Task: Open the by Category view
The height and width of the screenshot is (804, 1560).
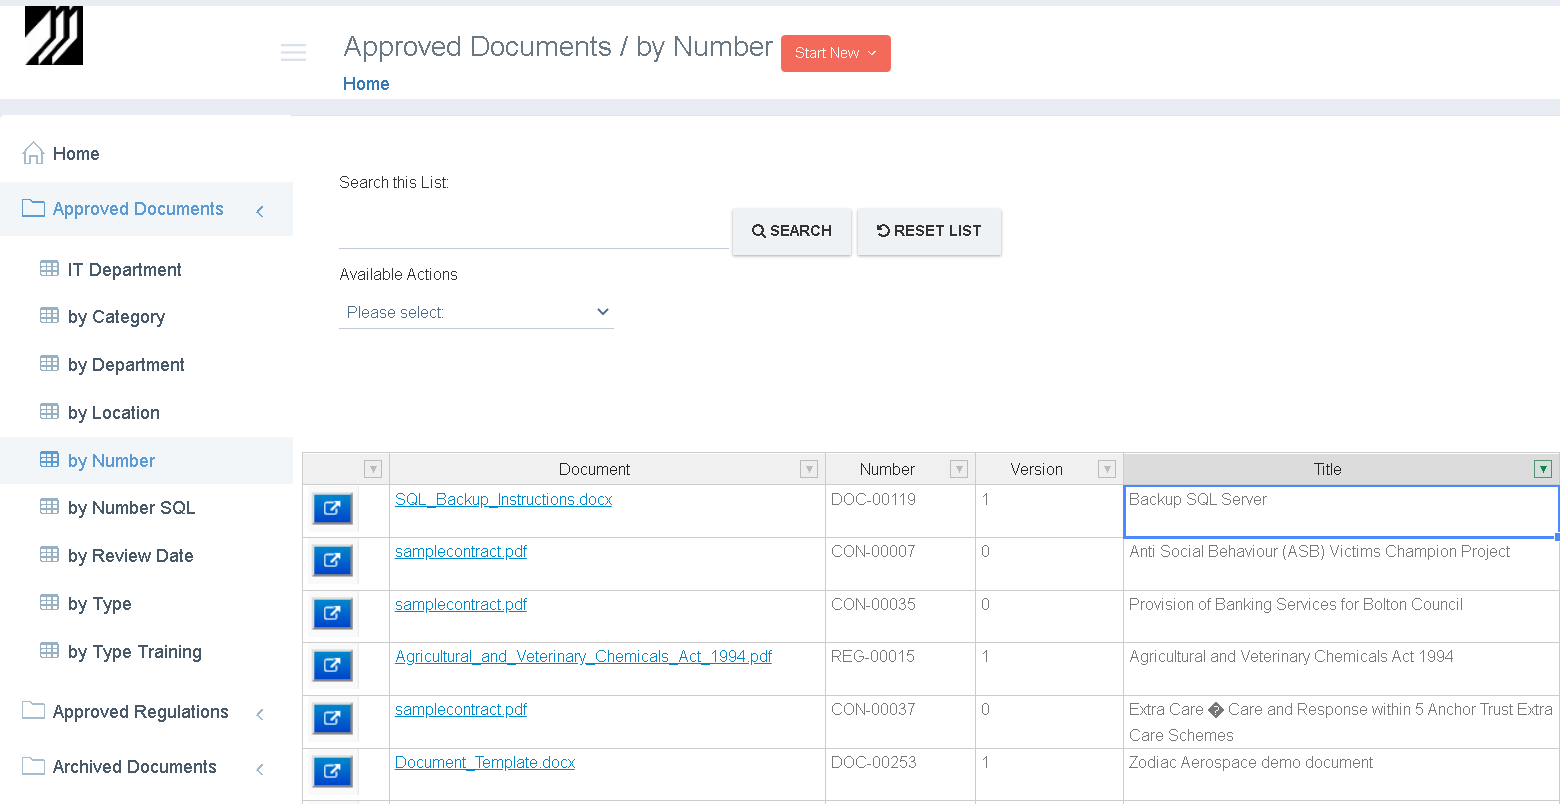Action: [x=116, y=317]
